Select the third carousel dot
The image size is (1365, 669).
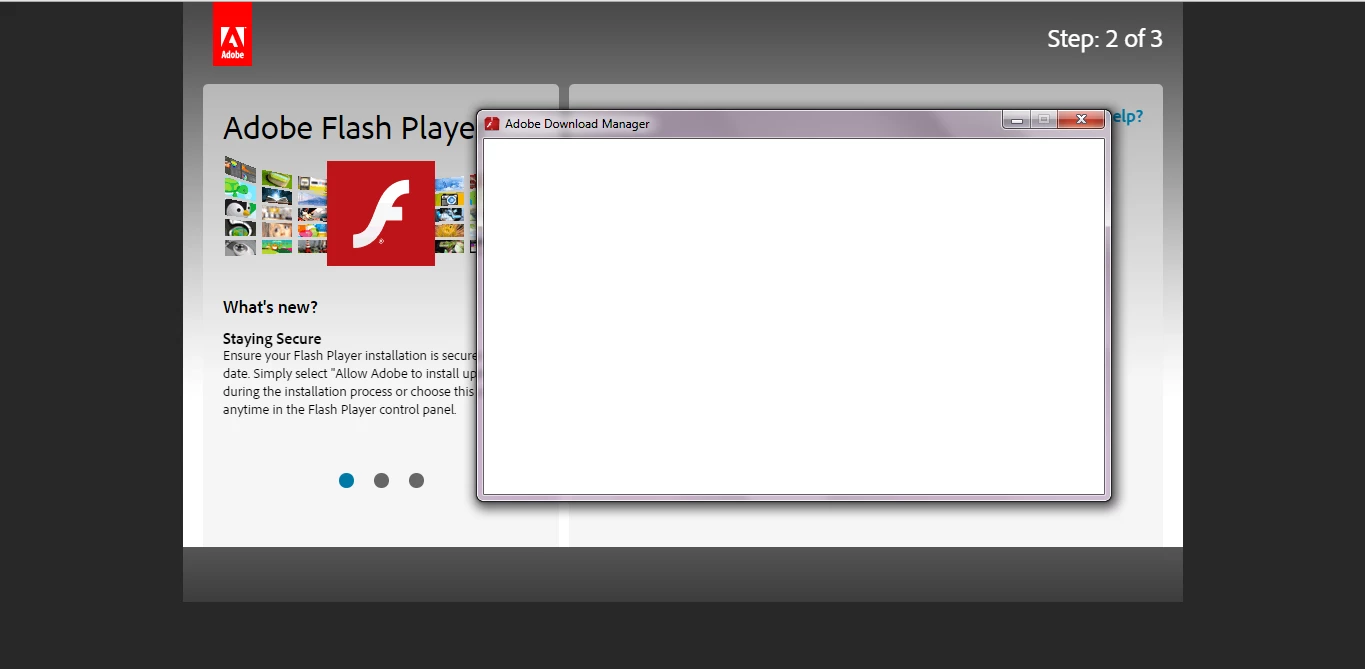[416, 480]
